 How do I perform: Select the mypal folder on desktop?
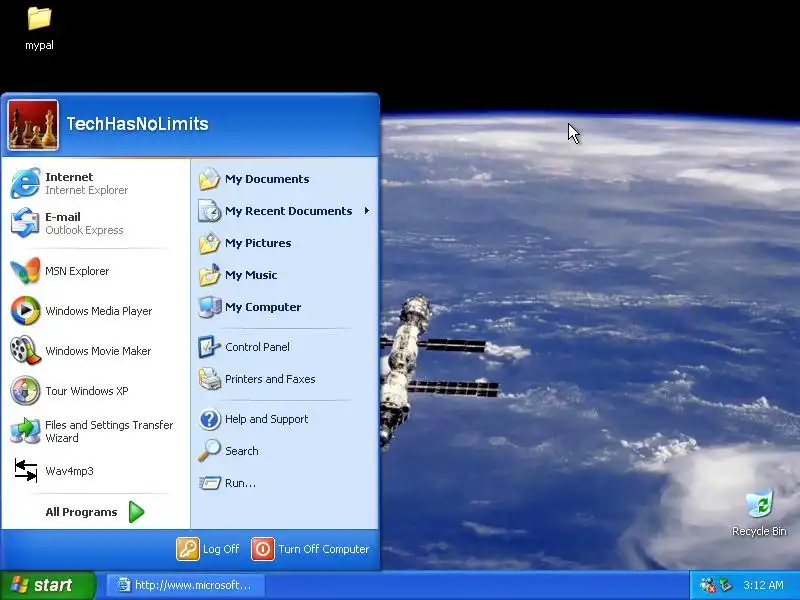(39, 29)
